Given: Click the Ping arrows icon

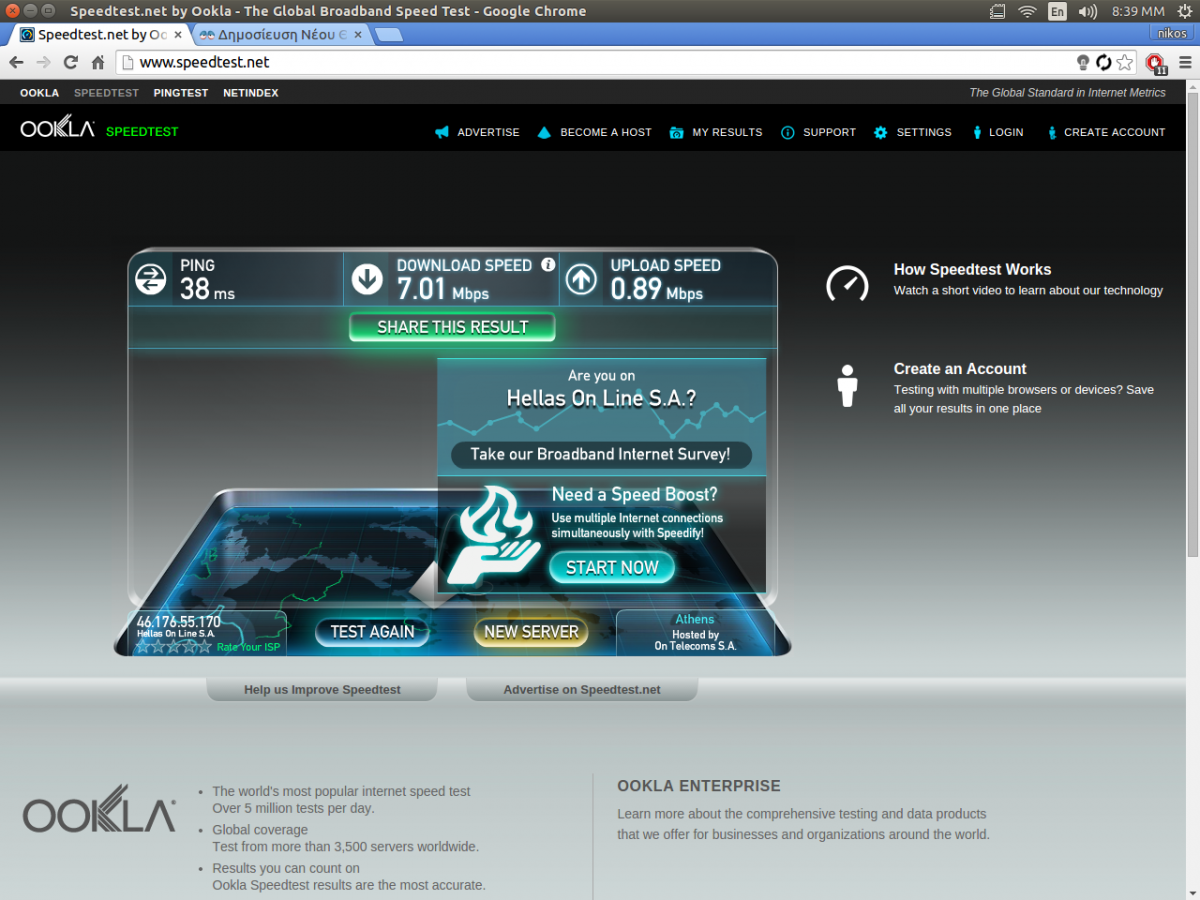Looking at the screenshot, I should coord(150,279).
